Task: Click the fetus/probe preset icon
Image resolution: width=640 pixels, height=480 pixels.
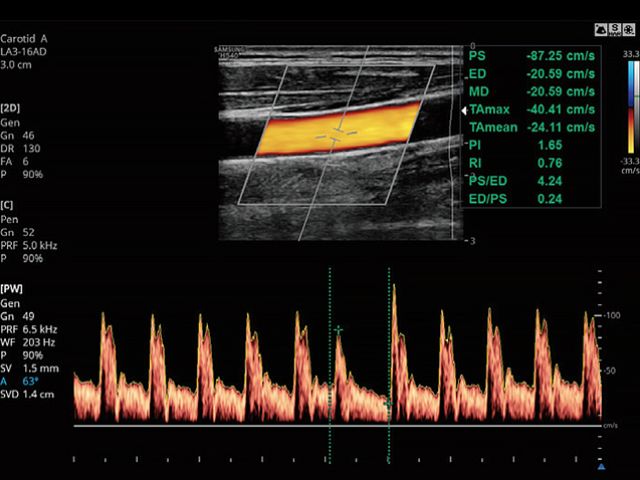Action: point(601,31)
